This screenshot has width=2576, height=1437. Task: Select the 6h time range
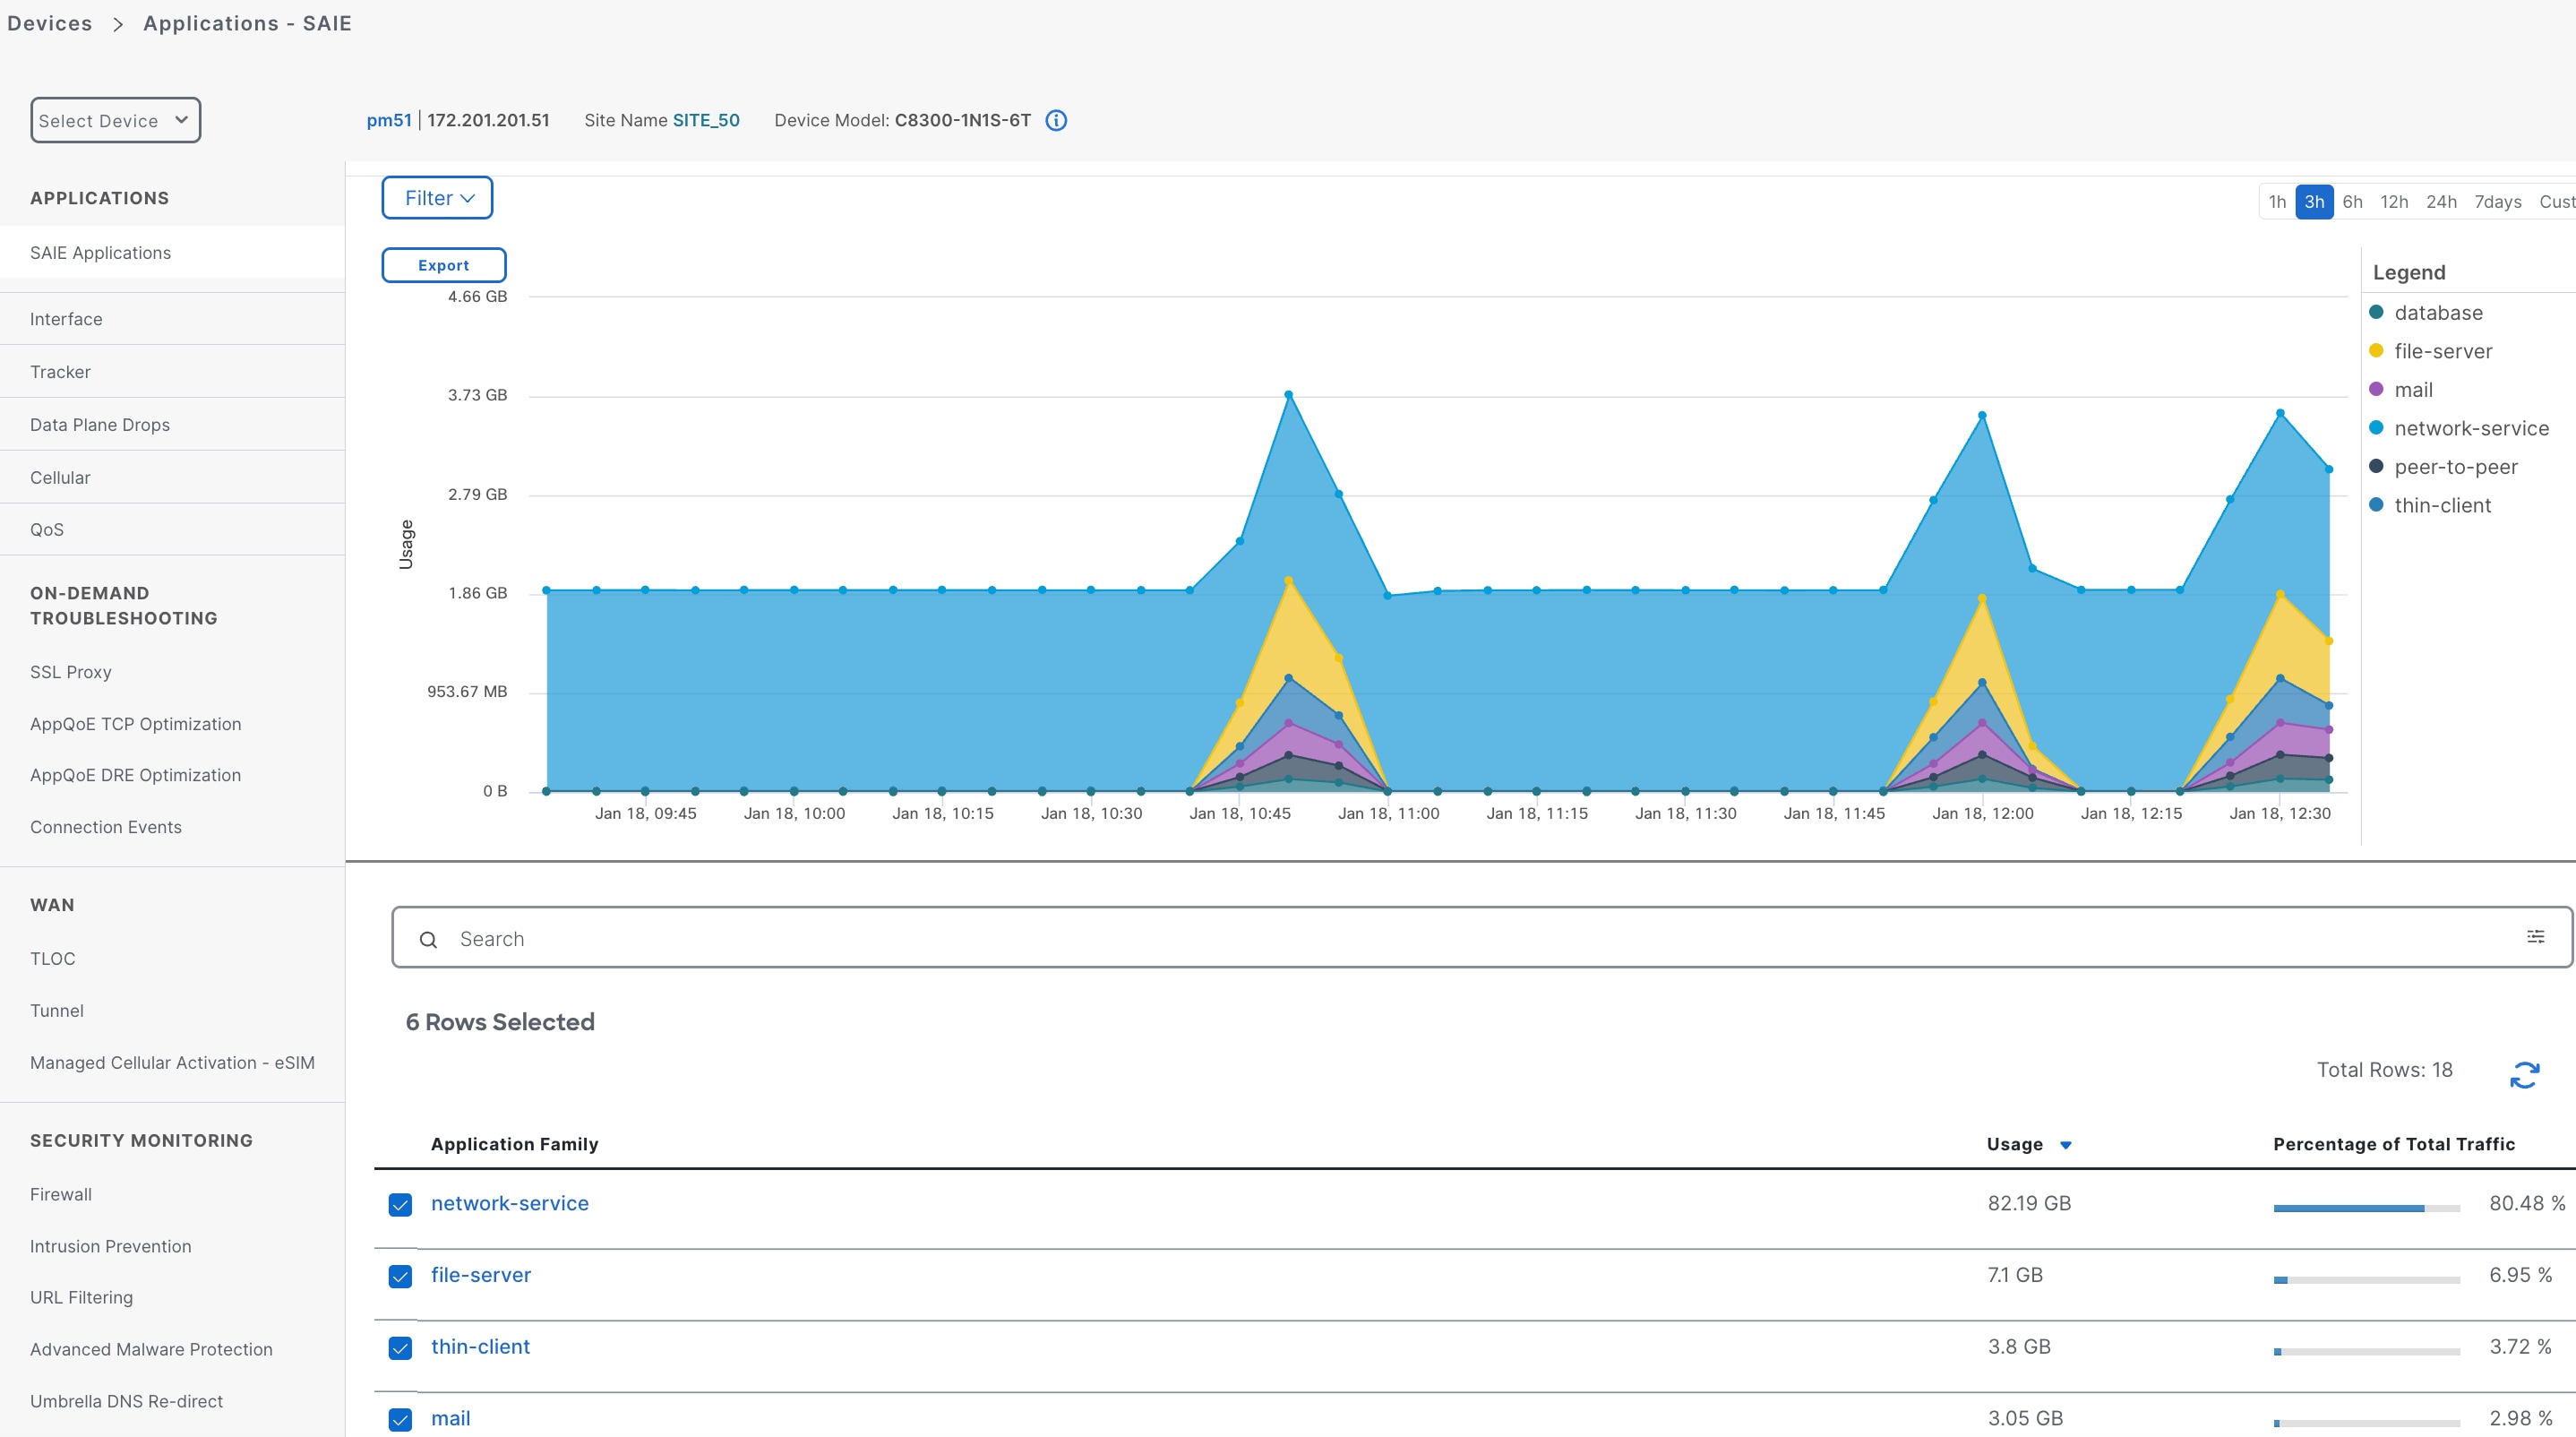pos(2352,202)
